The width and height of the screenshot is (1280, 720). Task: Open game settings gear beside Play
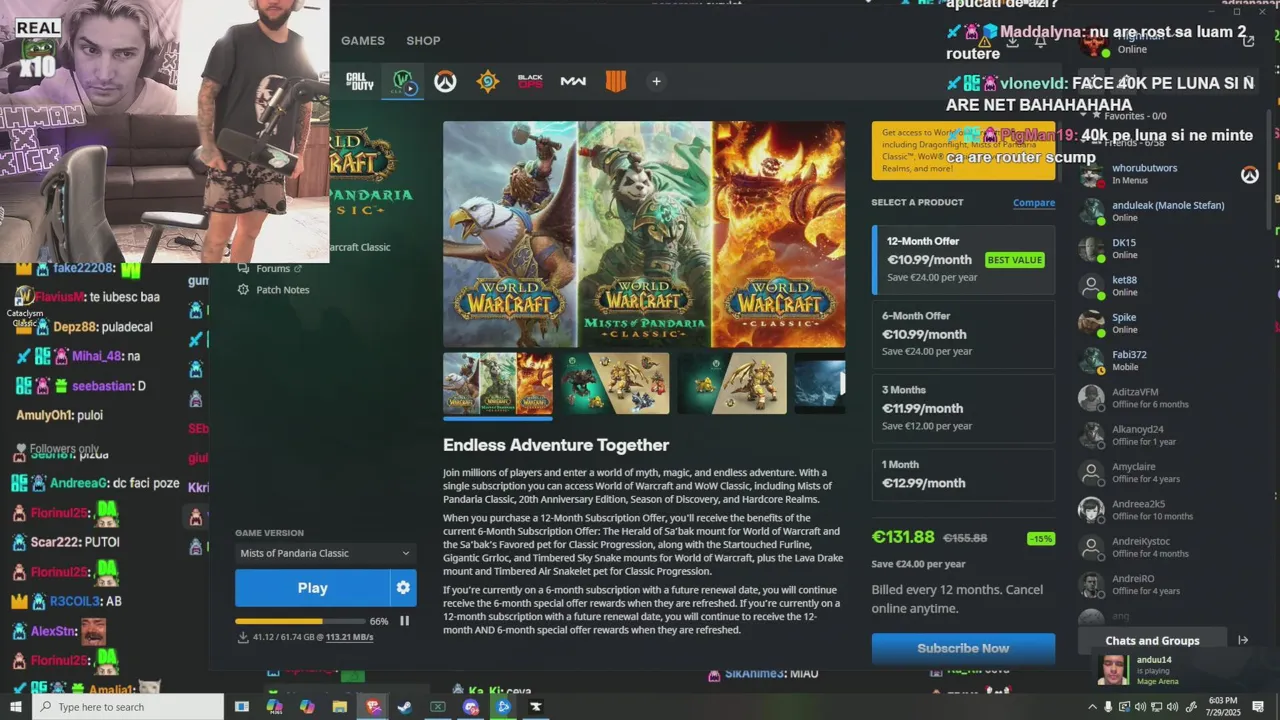(x=403, y=588)
